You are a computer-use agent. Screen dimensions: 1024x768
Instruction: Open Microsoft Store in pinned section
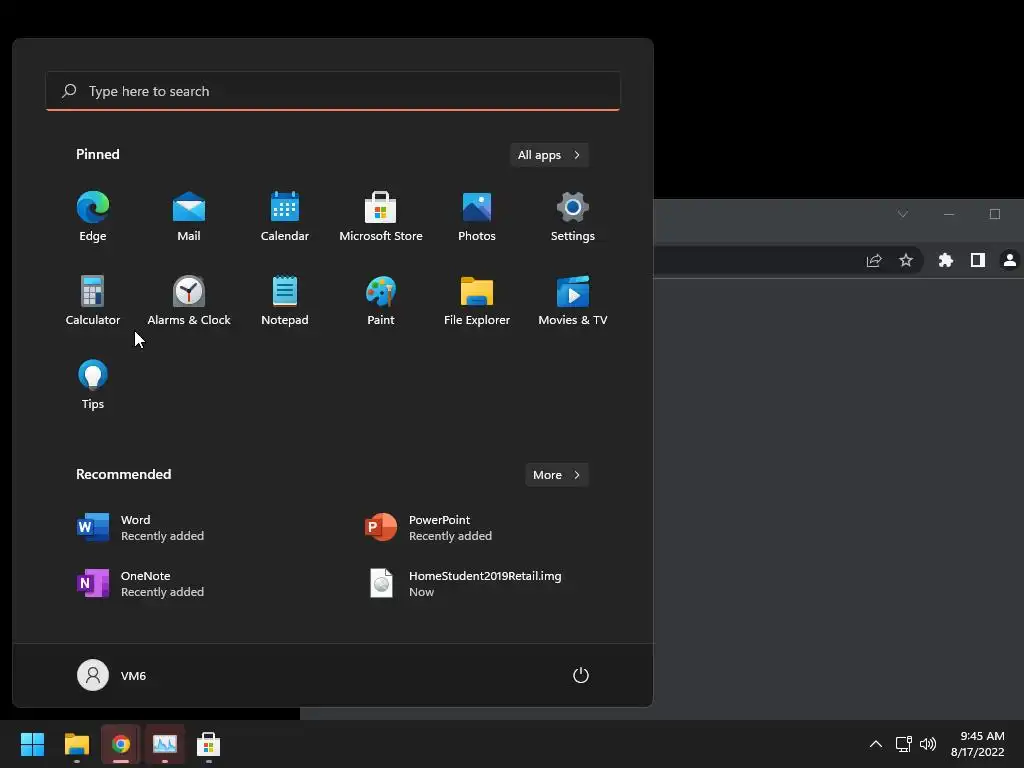click(381, 217)
